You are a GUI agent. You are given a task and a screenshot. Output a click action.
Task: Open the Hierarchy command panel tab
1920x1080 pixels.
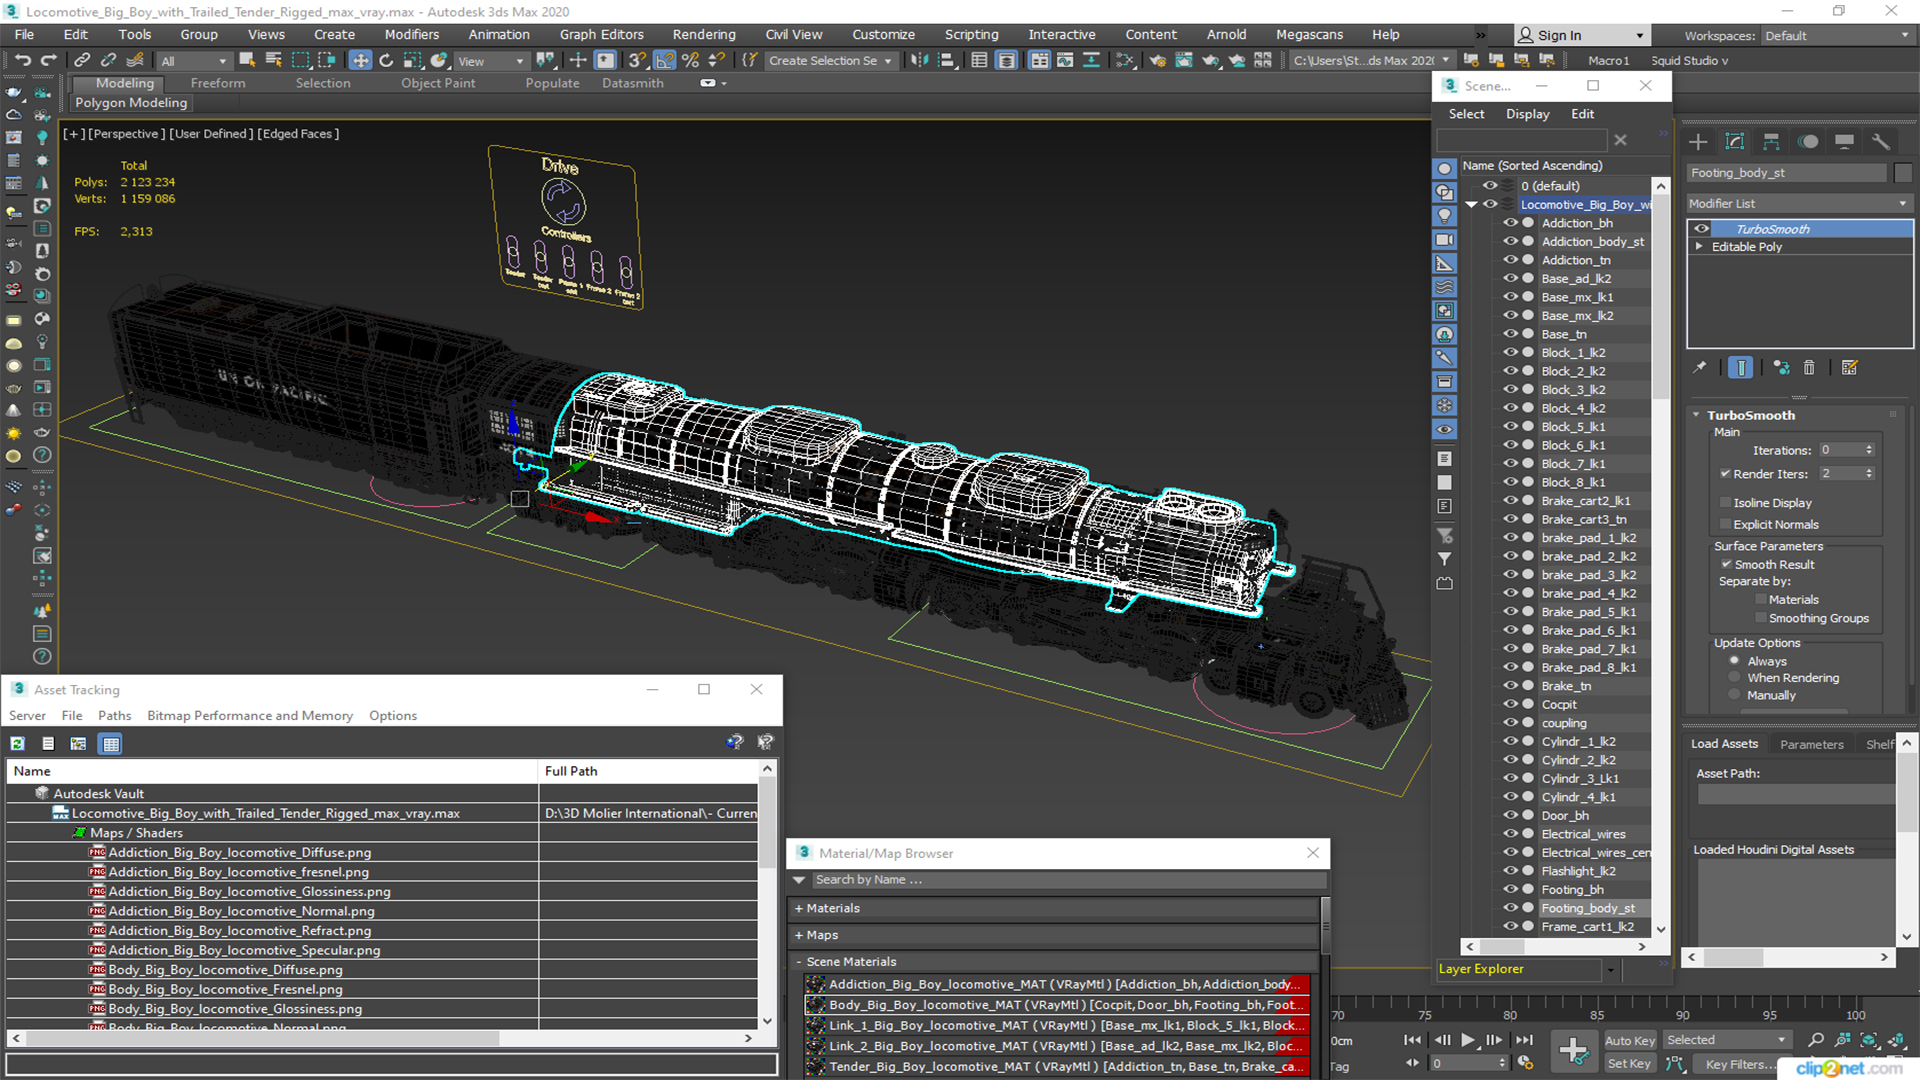[1771, 142]
